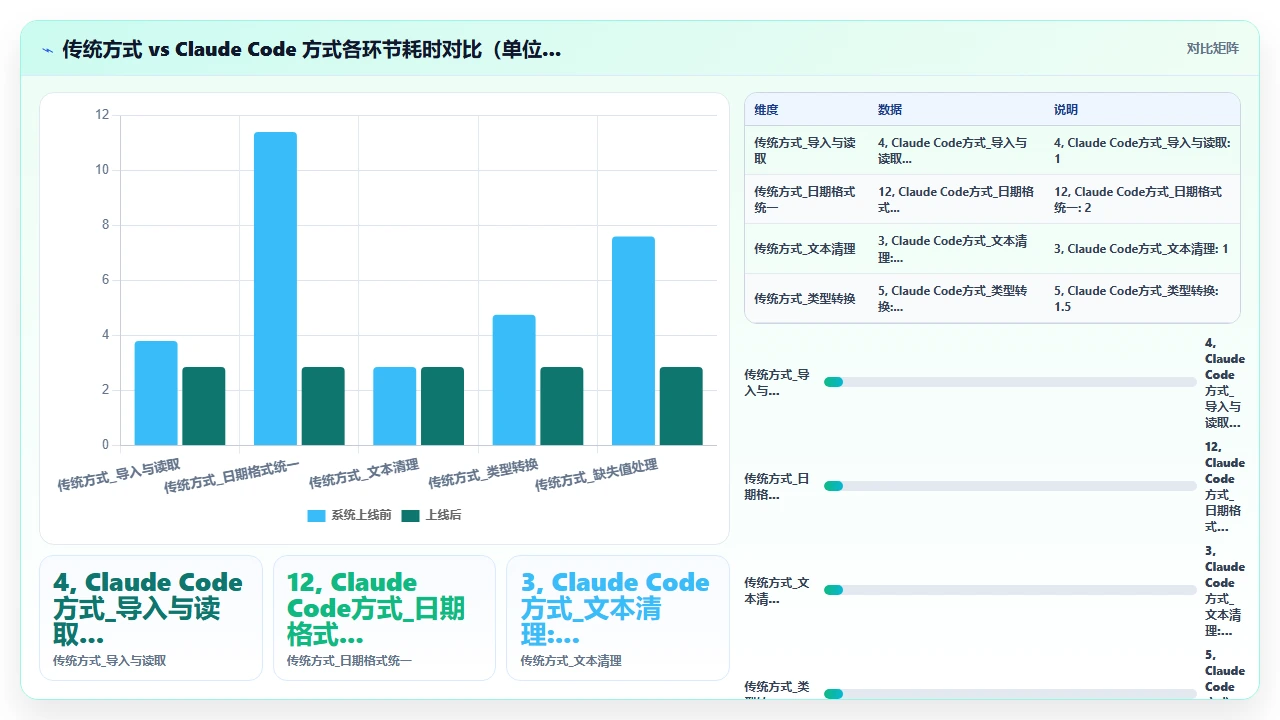Click the blue bar for 传统方式_类型转换

[514, 380]
